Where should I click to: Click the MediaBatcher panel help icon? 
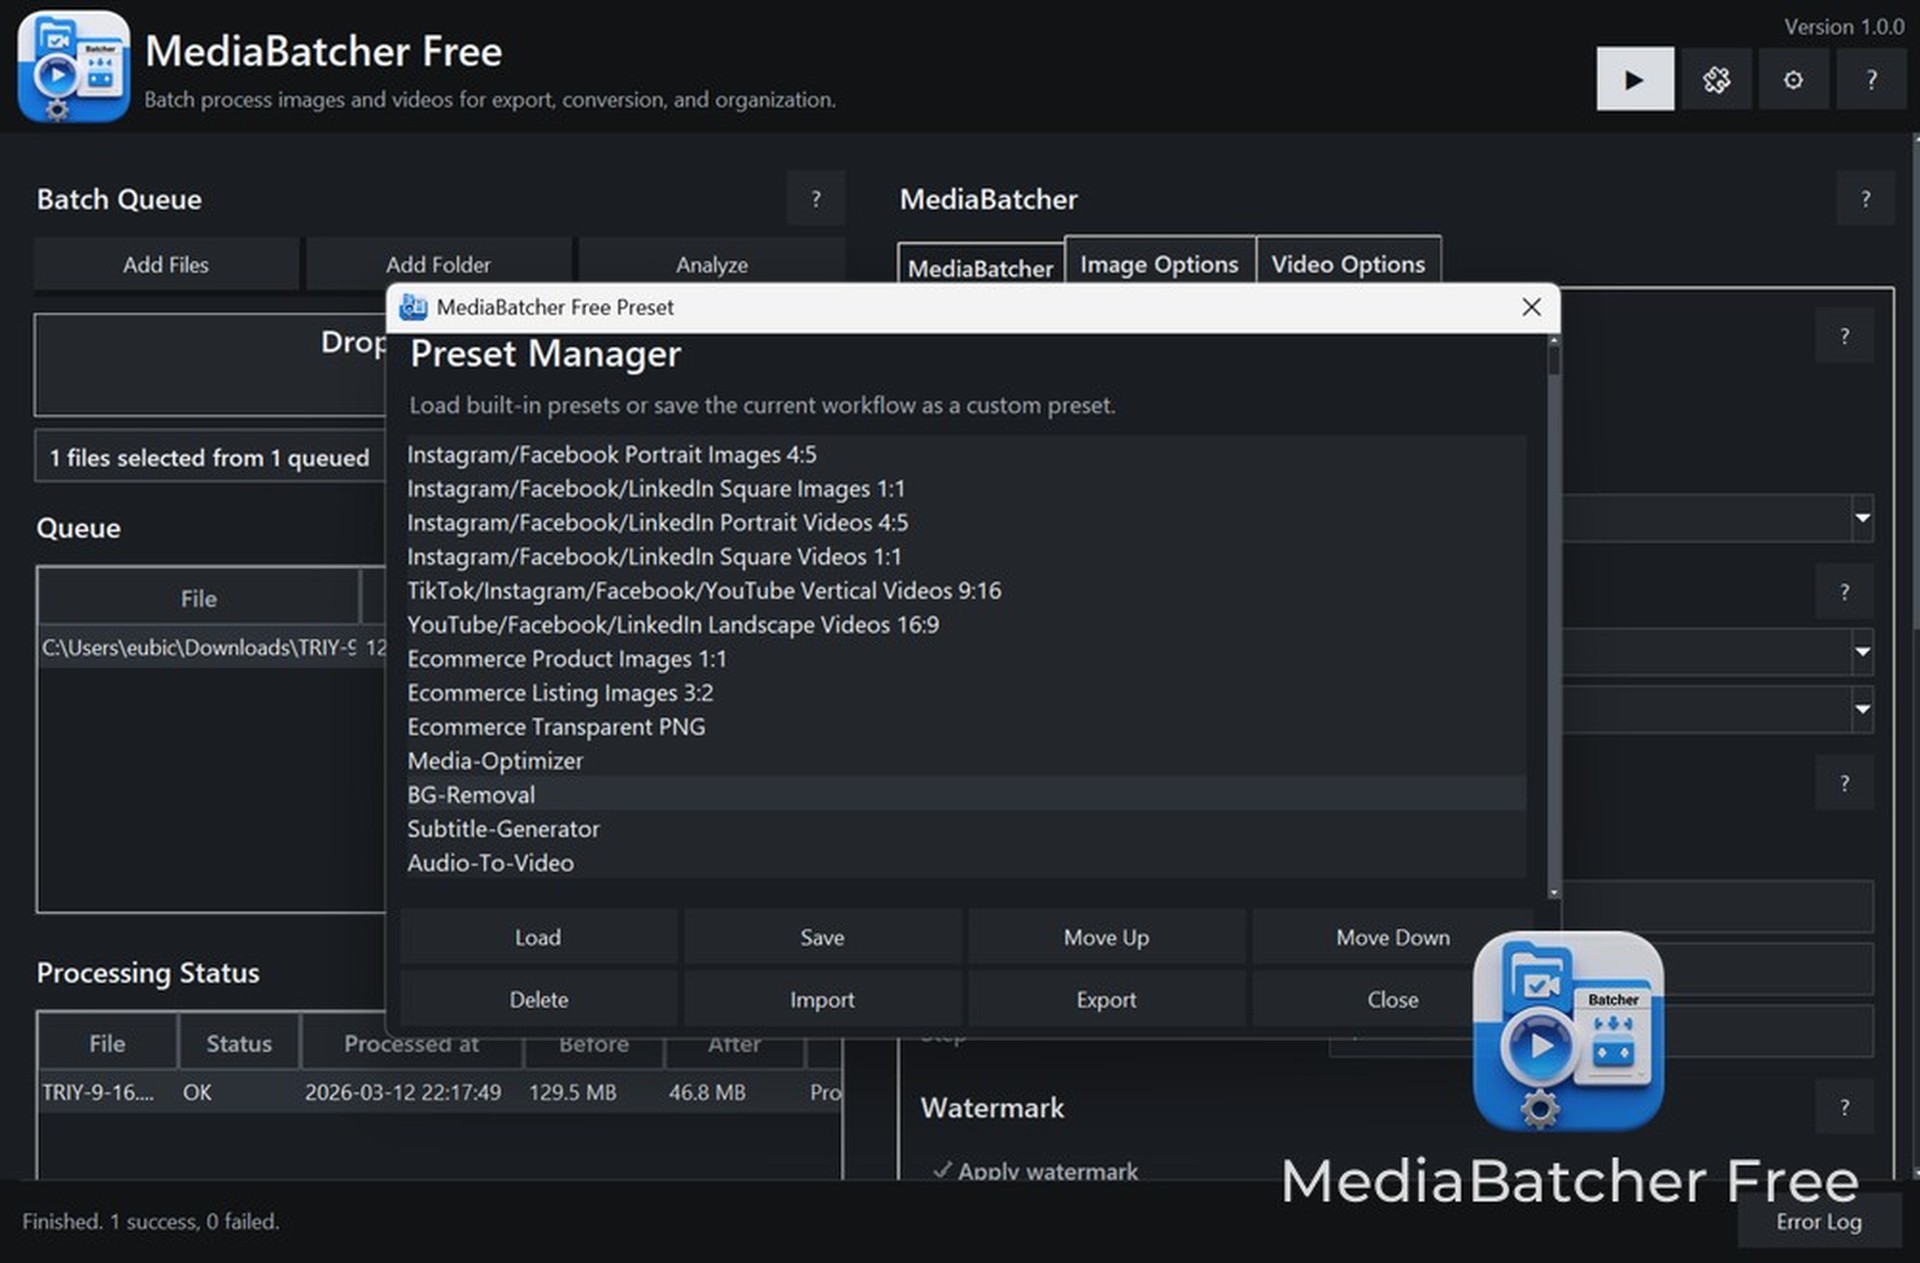[x=1865, y=199]
